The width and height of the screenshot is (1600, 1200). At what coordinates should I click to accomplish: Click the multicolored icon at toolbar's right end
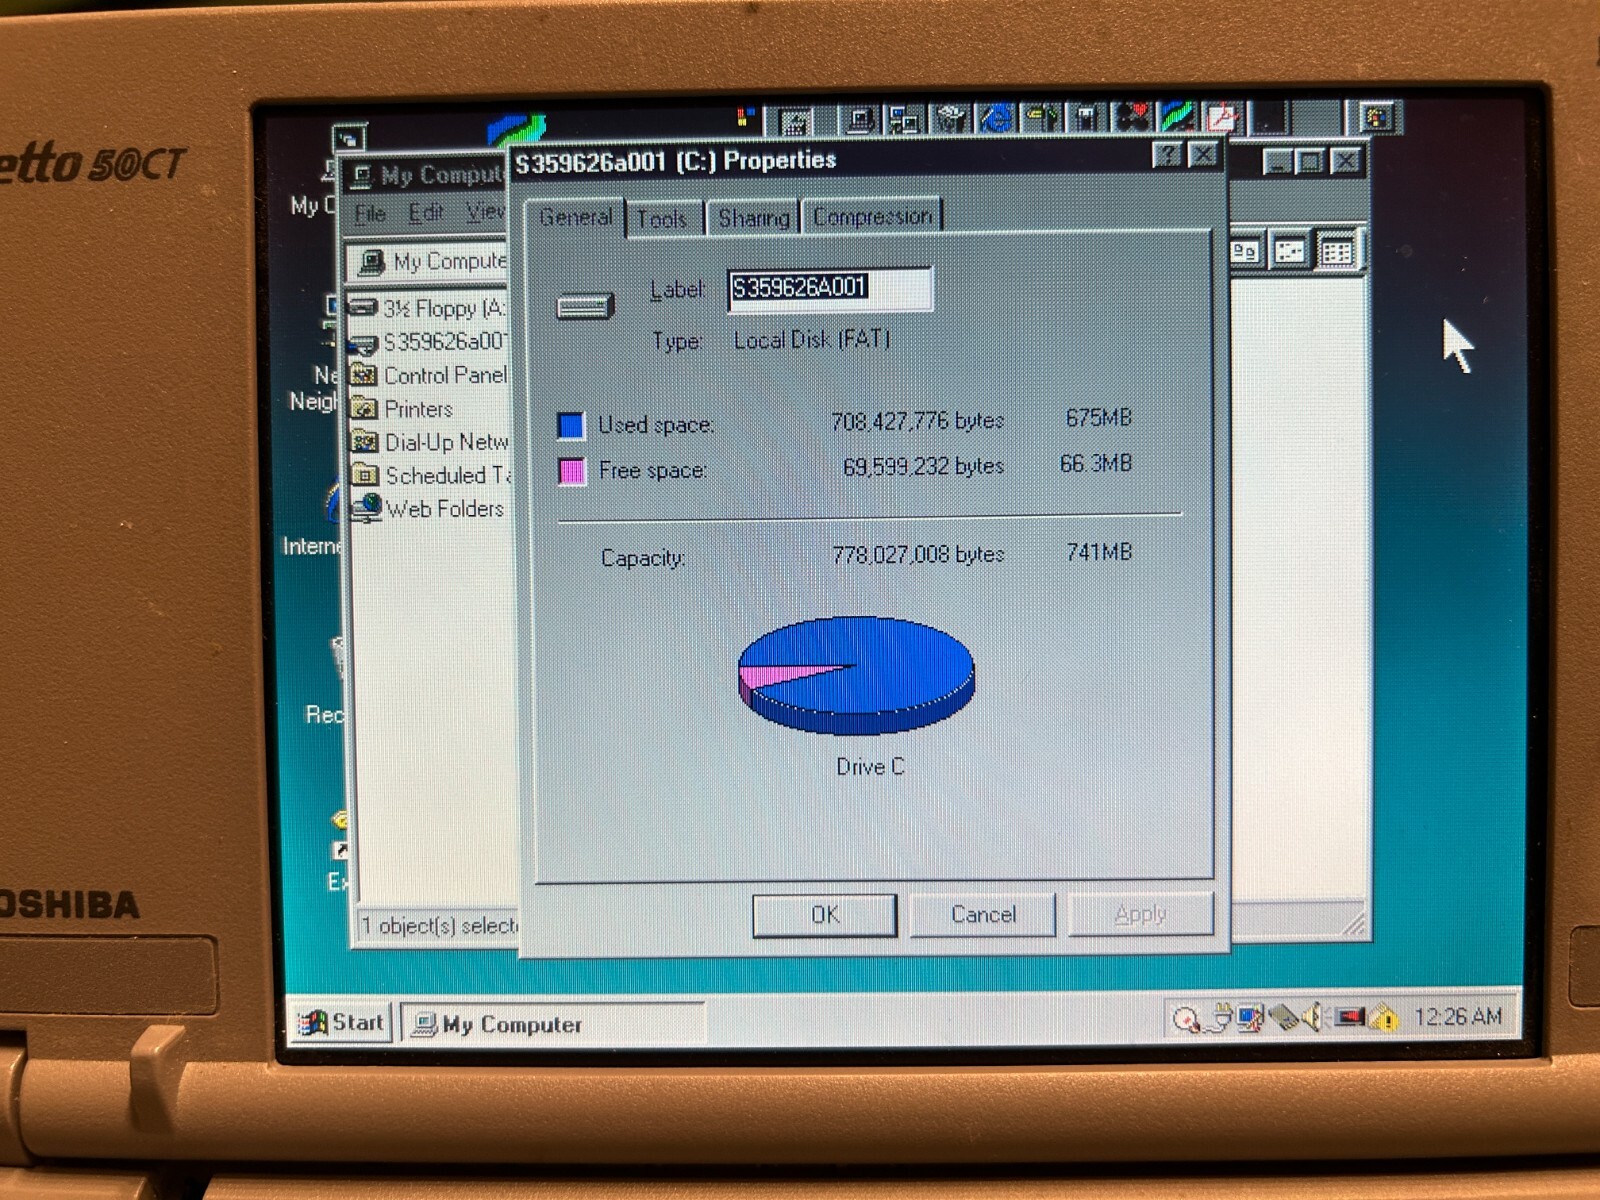tap(1377, 118)
